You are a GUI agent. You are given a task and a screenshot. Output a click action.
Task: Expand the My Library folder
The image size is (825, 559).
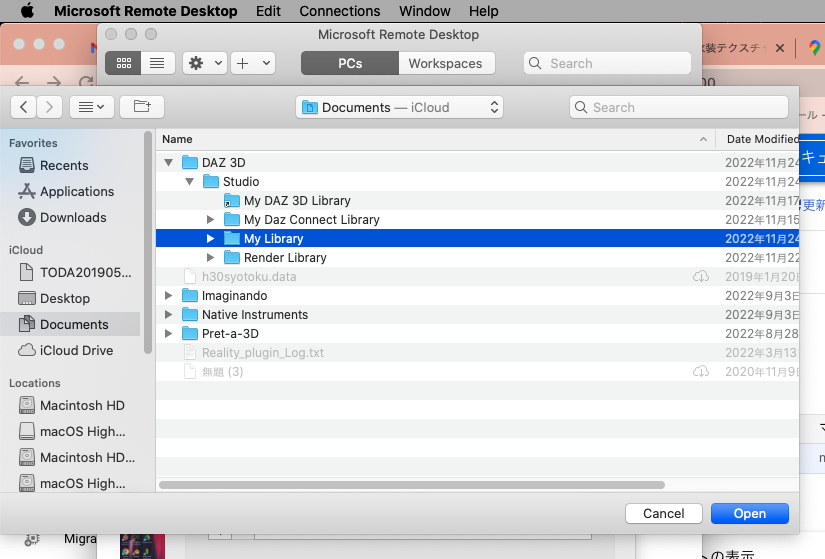click(210, 238)
